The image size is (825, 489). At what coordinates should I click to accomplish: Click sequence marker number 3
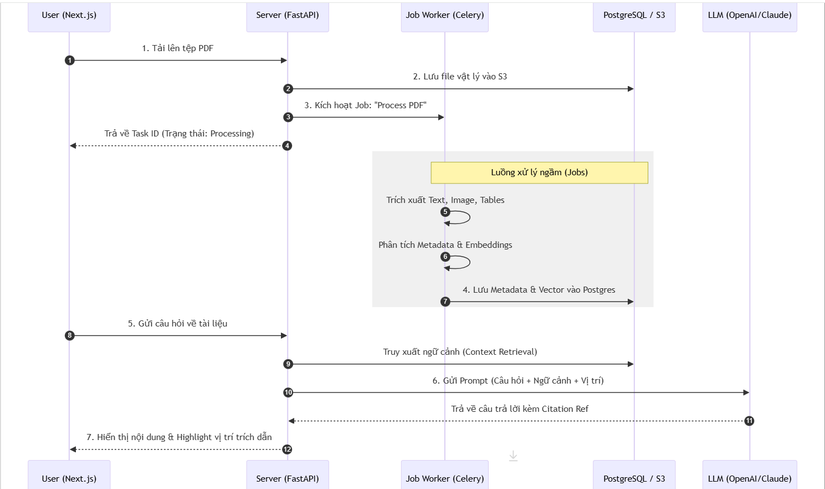pos(288,118)
